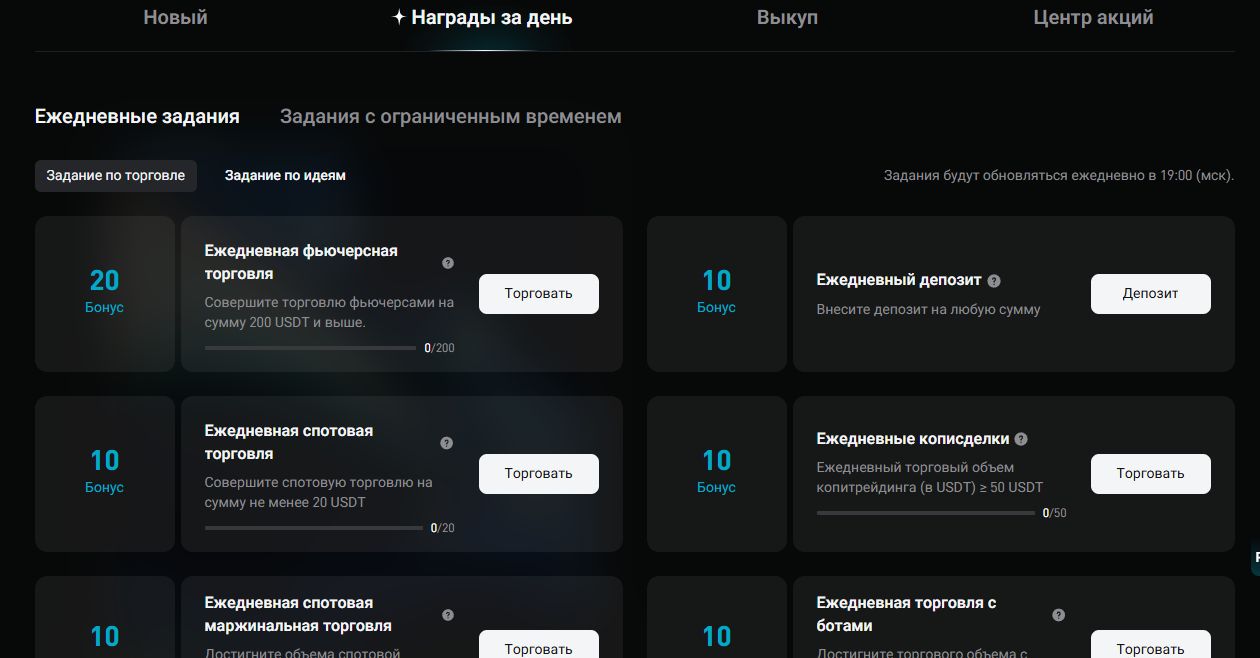Click Торговать for daily spot trading
This screenshot has width=1260, height=658.
(x=539, y=474)
